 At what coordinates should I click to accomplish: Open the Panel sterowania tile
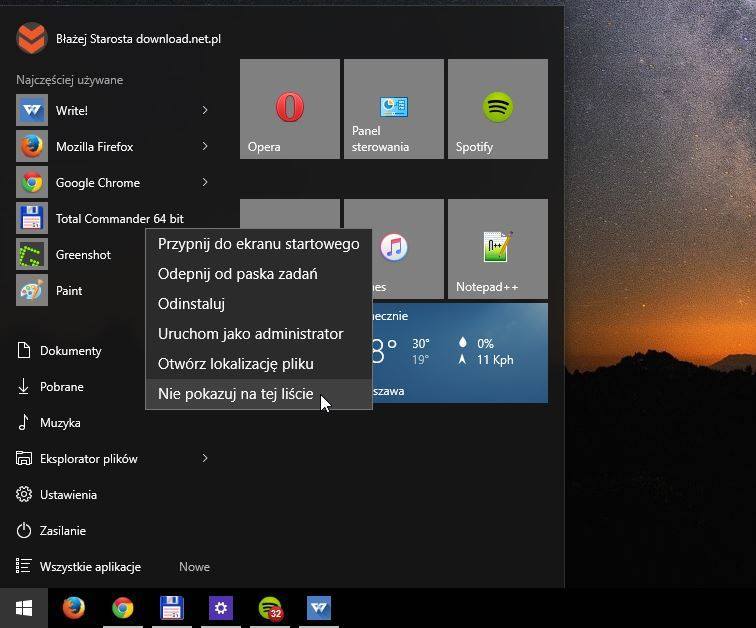click(394, 109)
